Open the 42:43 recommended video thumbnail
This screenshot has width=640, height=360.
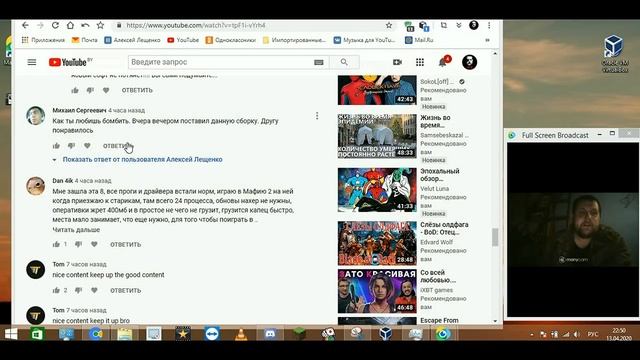(377, 90)
